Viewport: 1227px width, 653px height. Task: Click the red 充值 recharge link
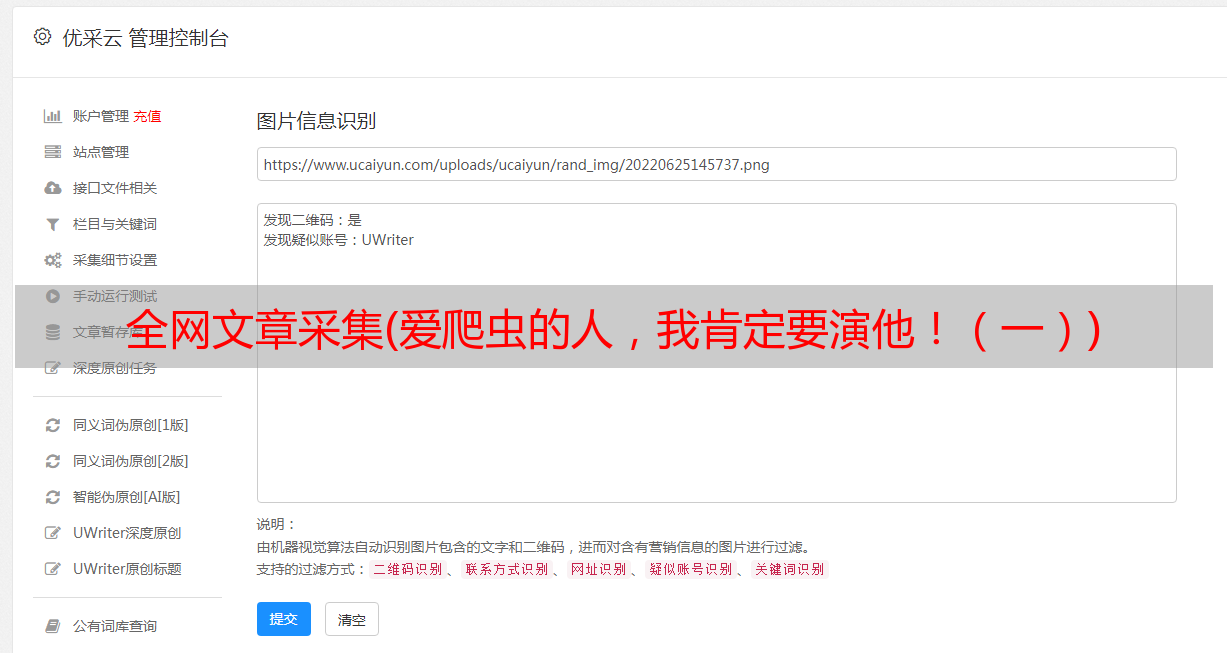click(x=147, y=116)
